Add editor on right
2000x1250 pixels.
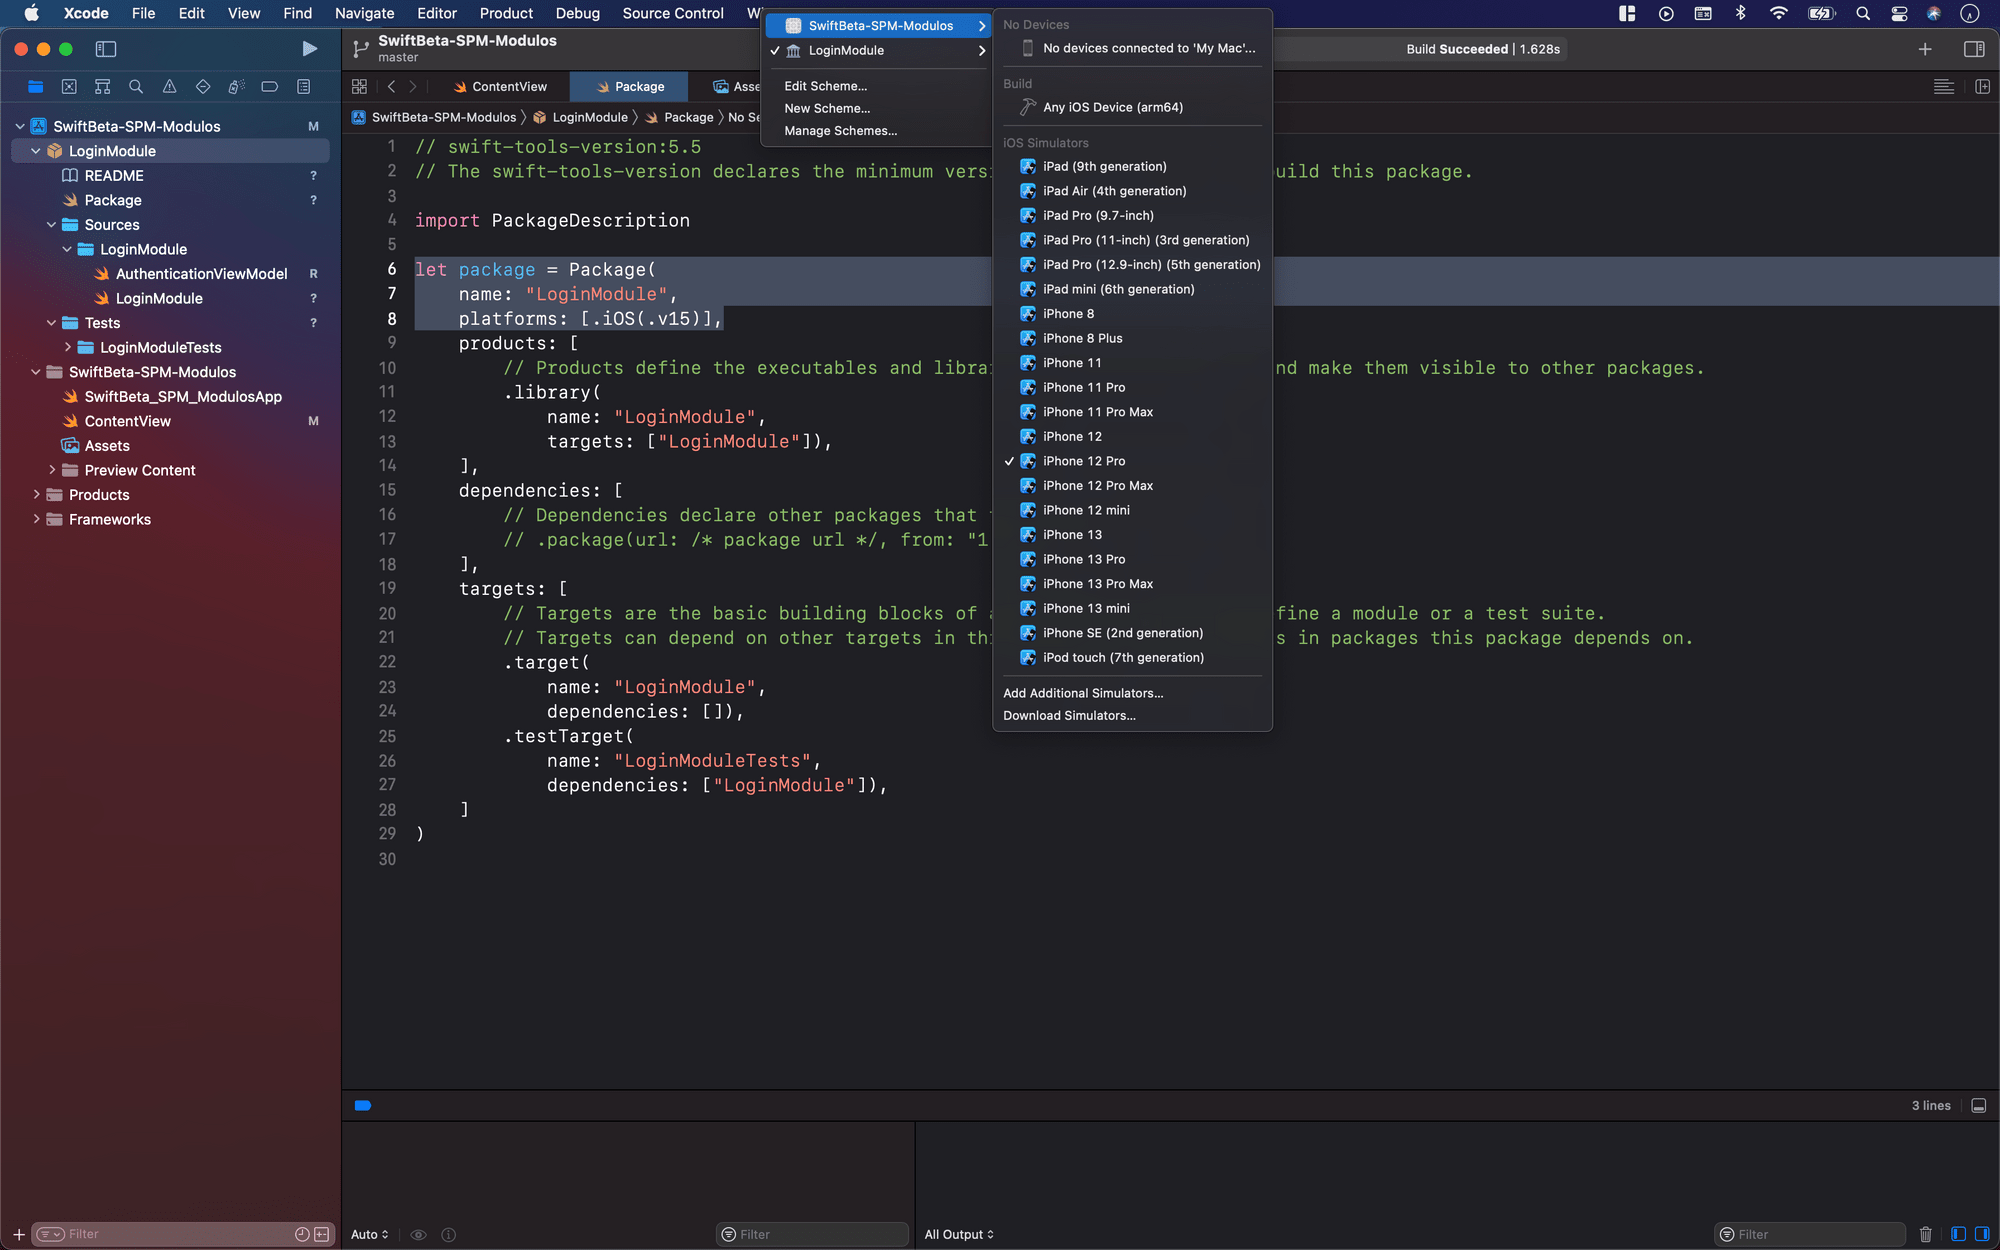click(x=1983, y=87)
